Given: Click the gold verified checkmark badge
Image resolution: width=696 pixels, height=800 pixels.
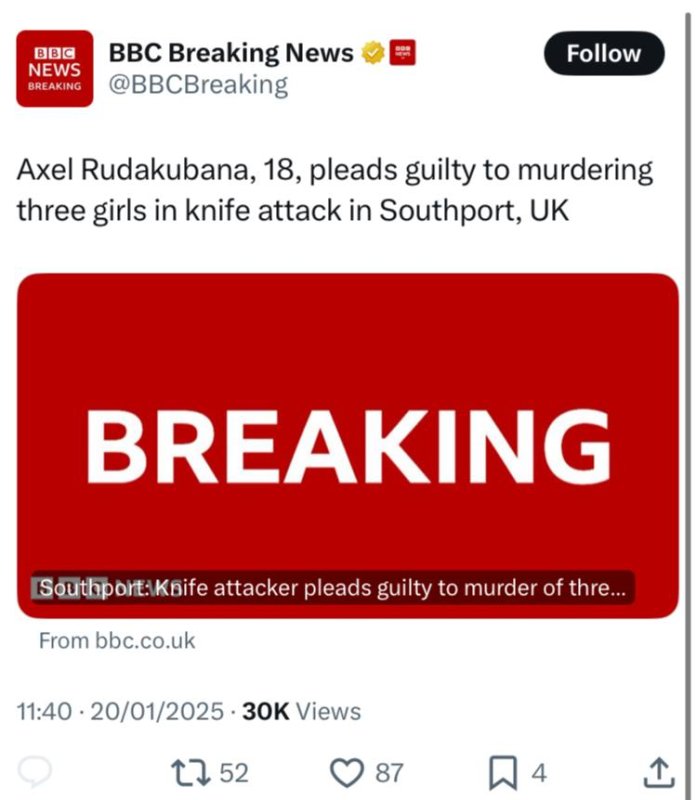Looking at the screenshot, I should 373,53.
